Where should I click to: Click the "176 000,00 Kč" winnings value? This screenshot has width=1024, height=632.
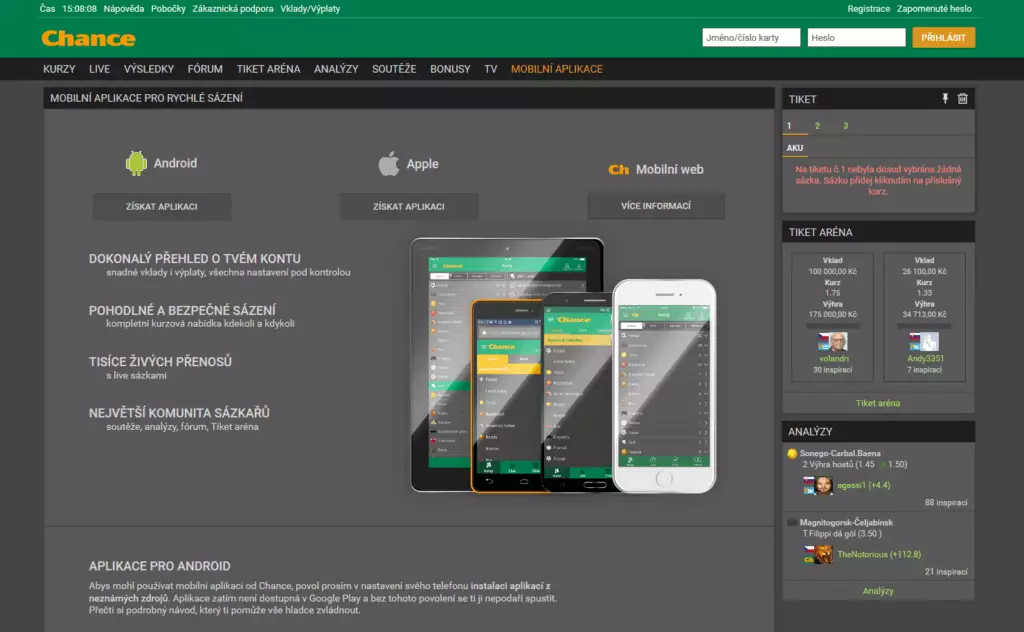[x=833, y=315]
